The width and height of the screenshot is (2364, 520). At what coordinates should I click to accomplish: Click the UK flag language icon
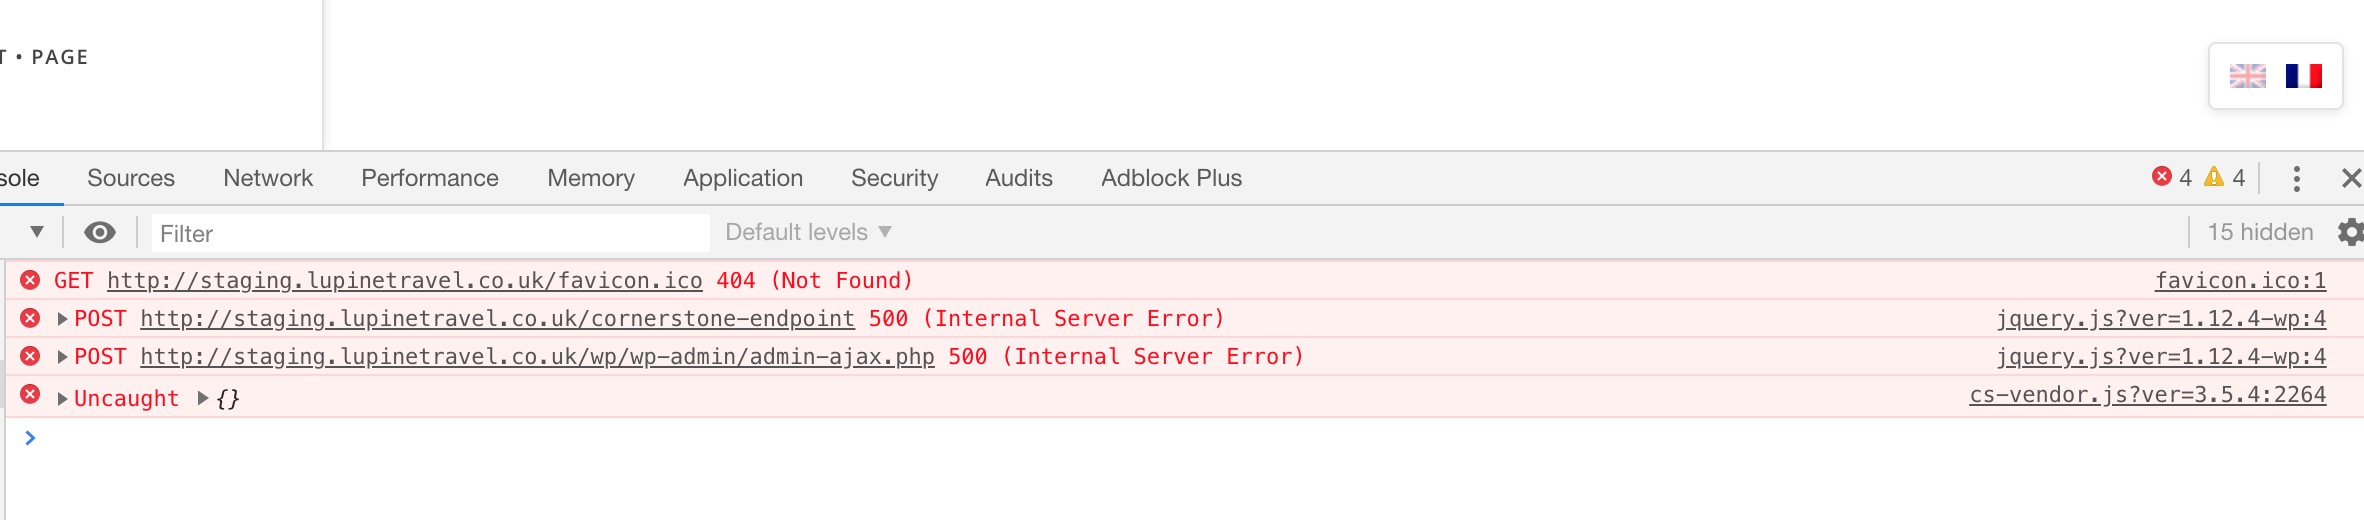tap(2247, 76)
